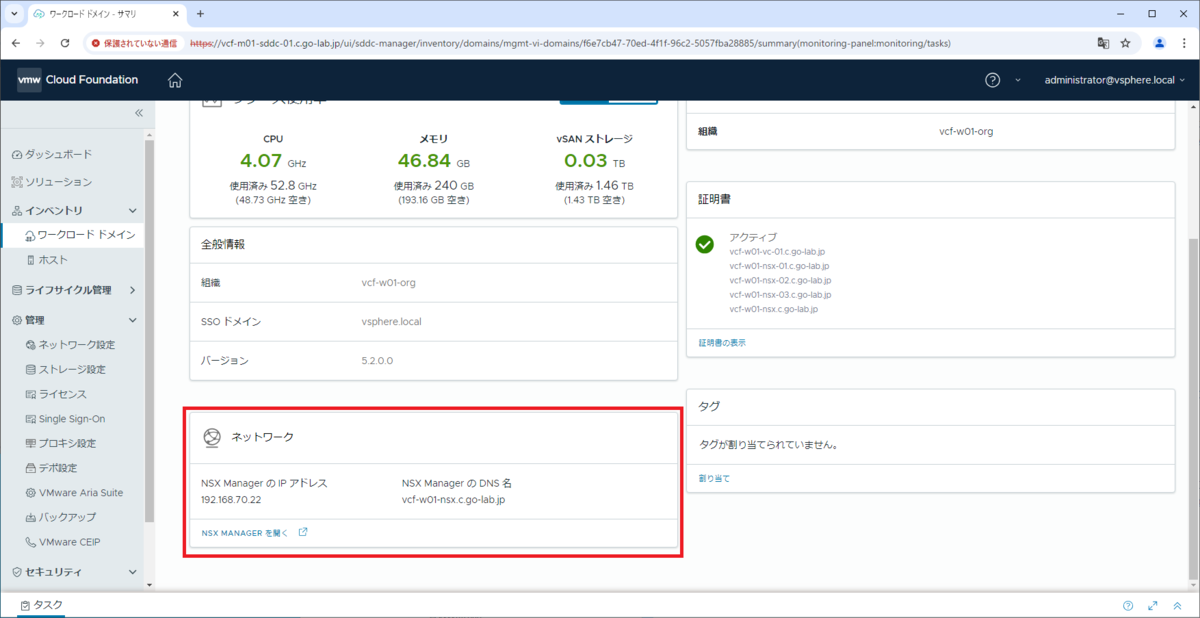Open the tab search dropdown arrow
This screenshot has height=618, width=1200.
coord(13,14)
